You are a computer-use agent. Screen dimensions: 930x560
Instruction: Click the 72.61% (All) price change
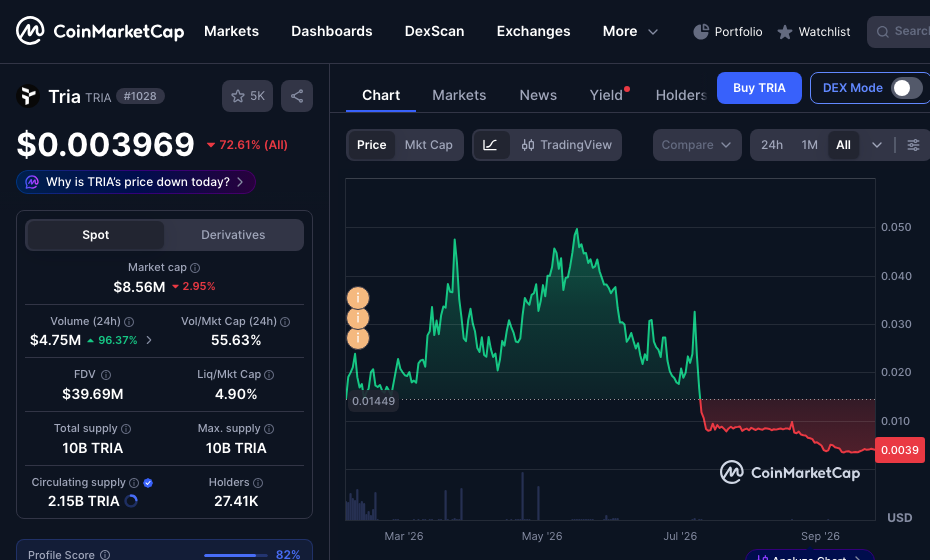coord(247,145)
